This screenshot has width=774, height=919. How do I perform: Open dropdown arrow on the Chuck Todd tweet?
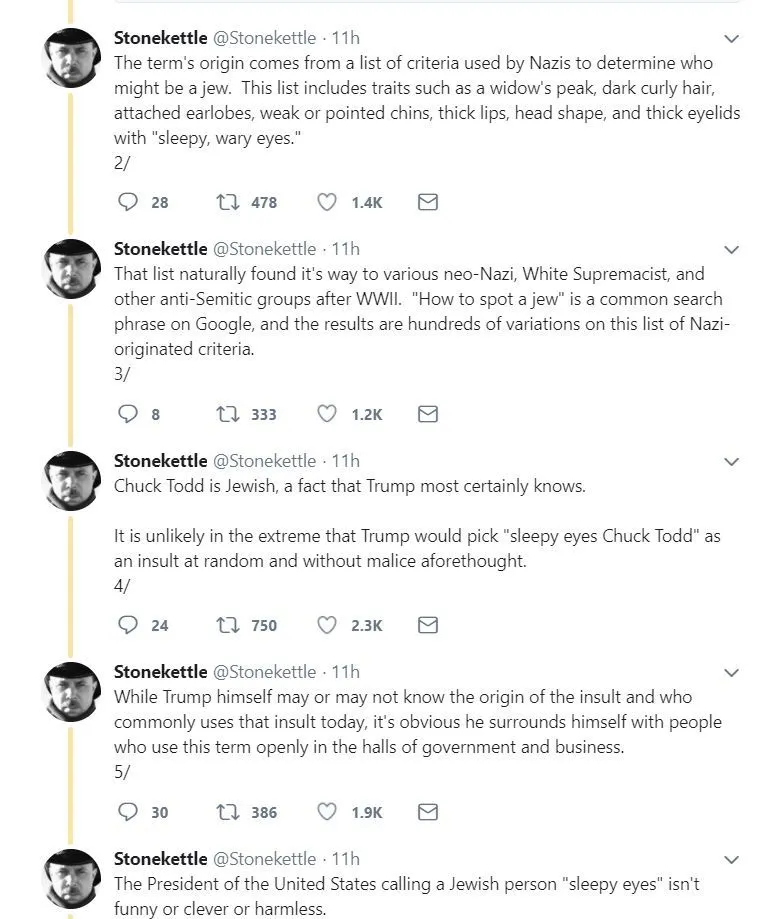pyautogui.click(x=731, y=462)
